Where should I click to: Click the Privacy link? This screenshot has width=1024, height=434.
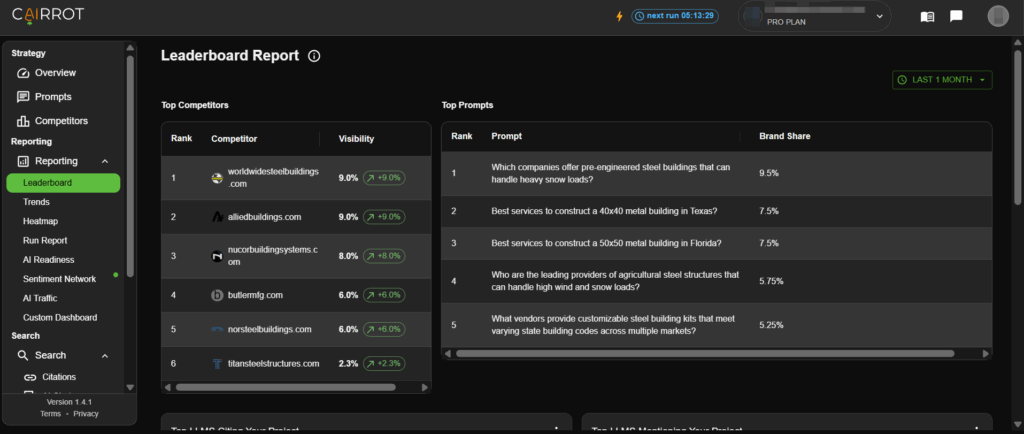point(86,414)
